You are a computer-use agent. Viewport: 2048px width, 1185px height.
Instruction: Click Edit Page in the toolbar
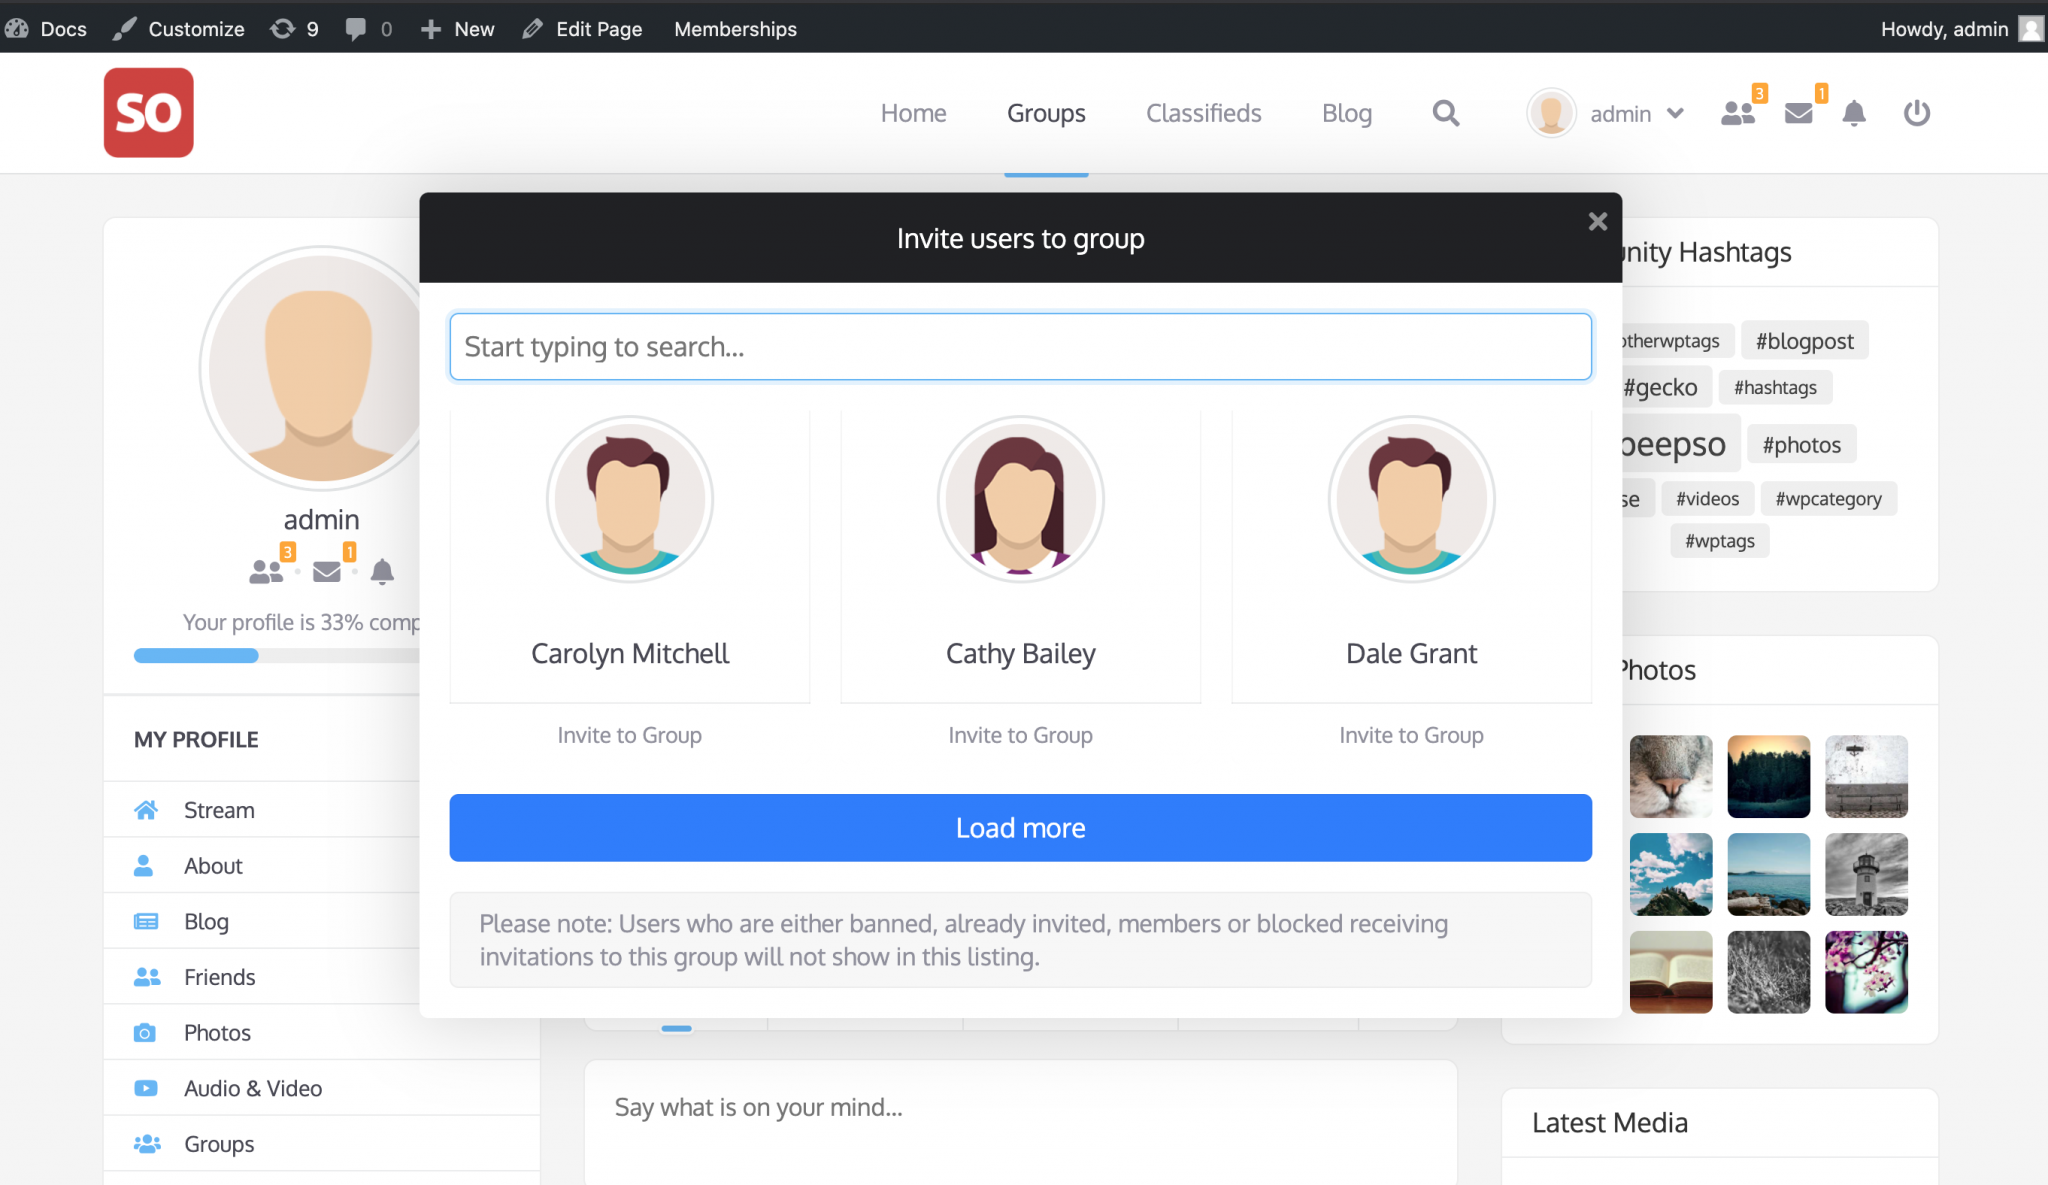coord(582,28)
